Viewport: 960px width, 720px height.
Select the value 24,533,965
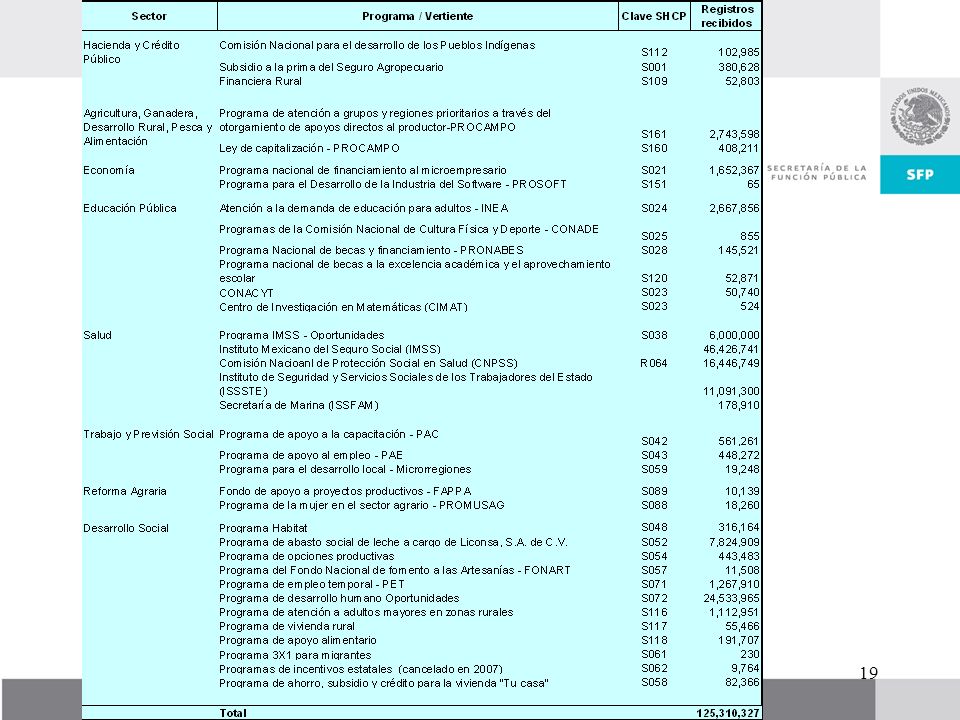point(732,598)
